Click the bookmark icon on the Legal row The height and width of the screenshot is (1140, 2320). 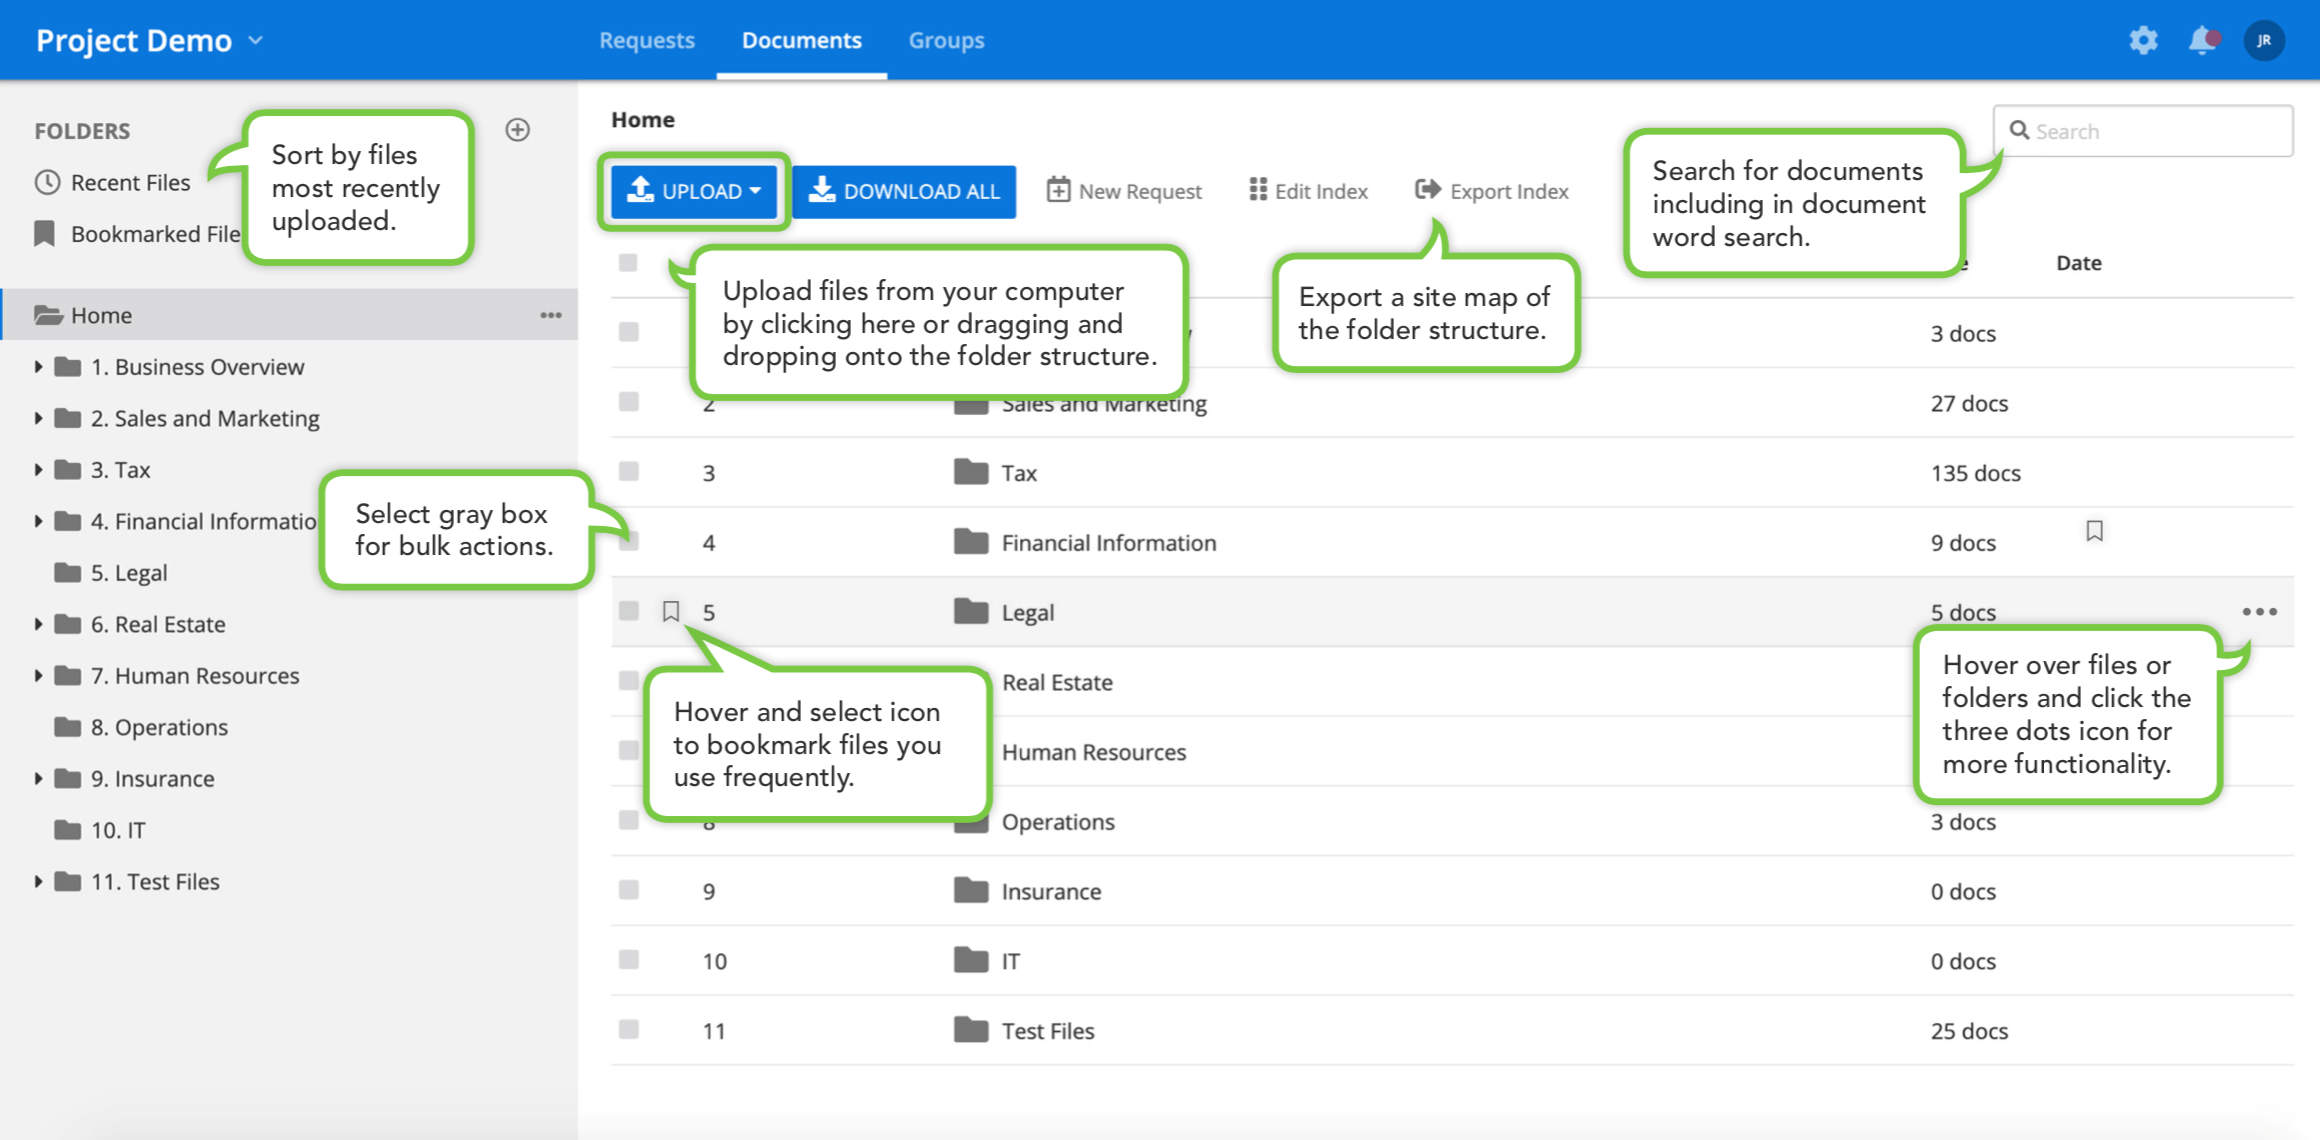click(671, 611)
